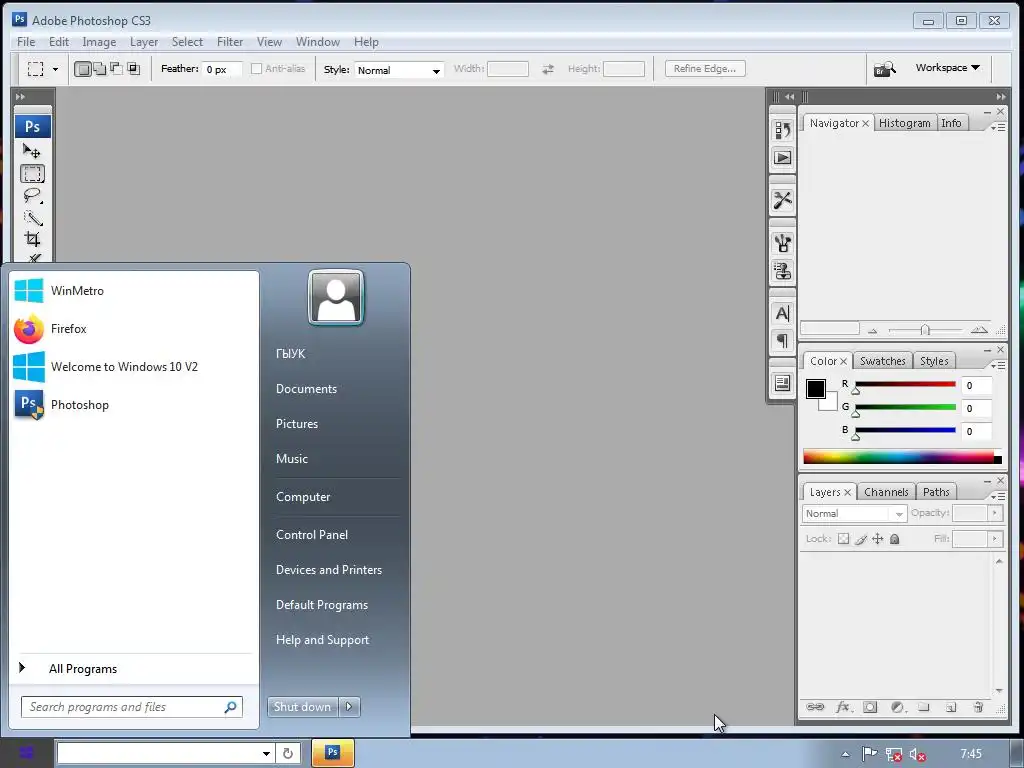This screenshot has width=1024, height=768.
Task: Toggle Lock position icon
Action: pos(878,539)
